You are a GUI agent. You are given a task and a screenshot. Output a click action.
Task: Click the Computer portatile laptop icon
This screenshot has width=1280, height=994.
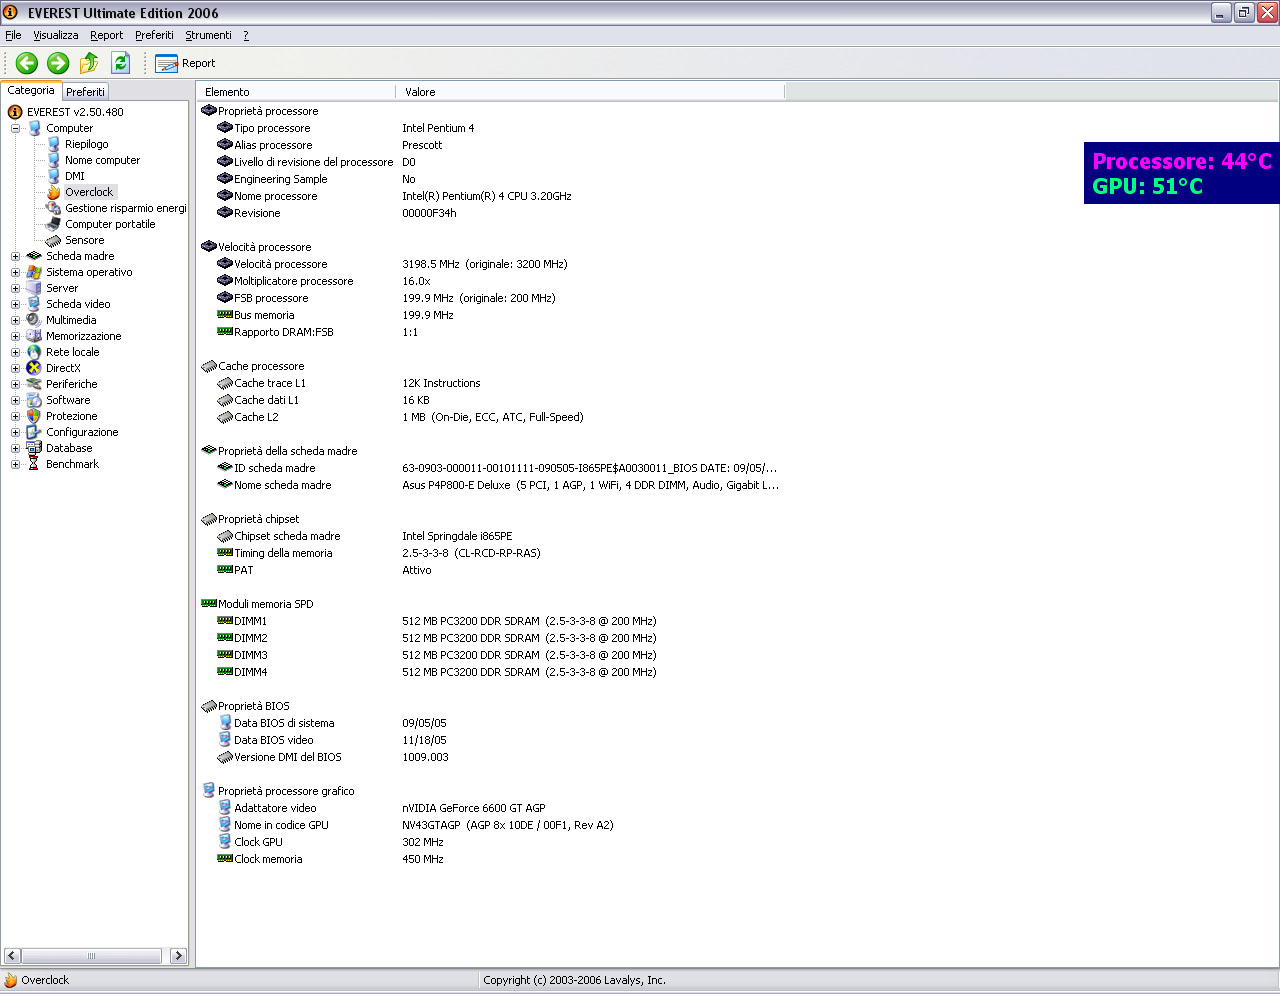click(x=53, y=224)
